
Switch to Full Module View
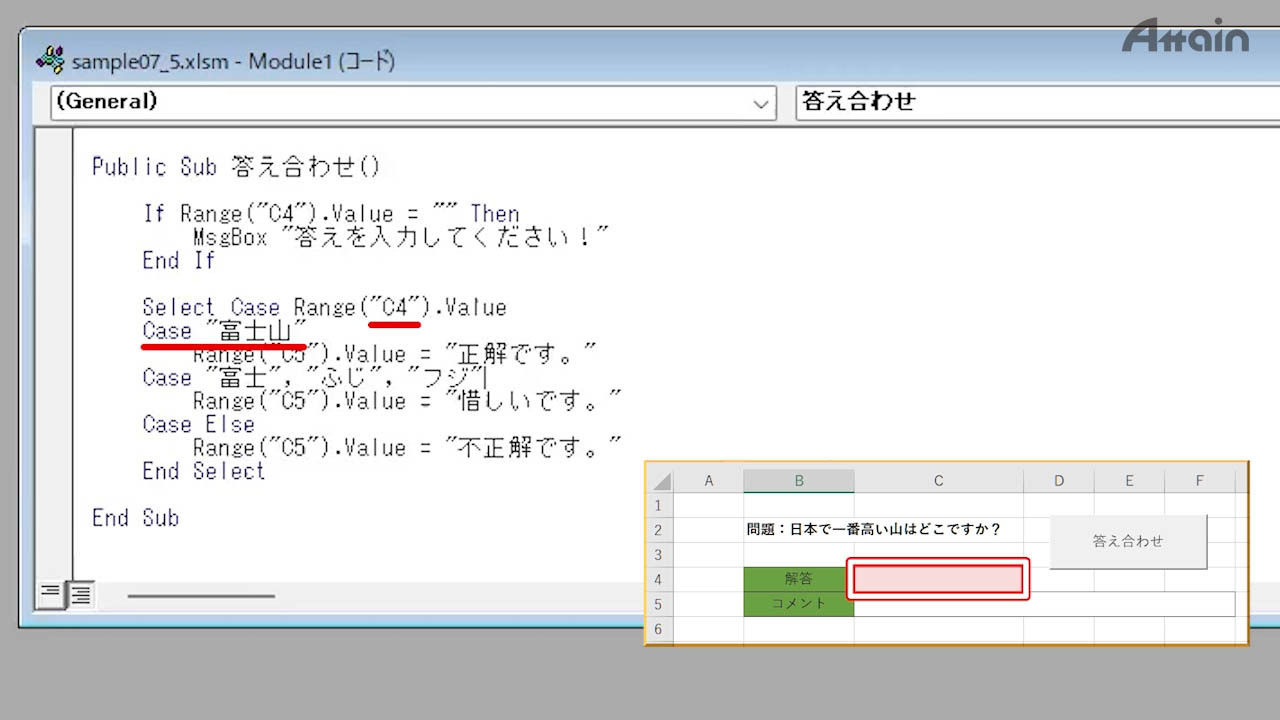[x=80, y=594]
